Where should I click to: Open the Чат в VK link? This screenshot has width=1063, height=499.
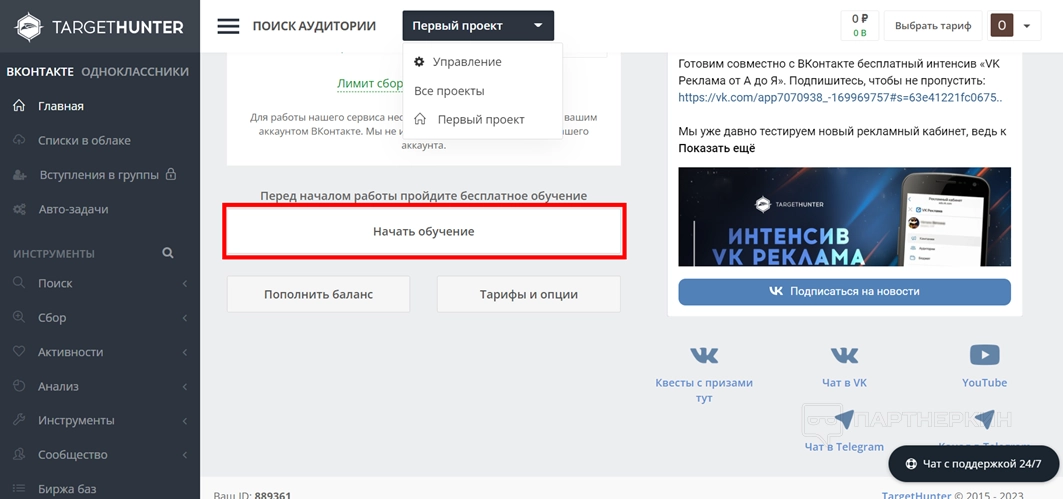point(844,382)
